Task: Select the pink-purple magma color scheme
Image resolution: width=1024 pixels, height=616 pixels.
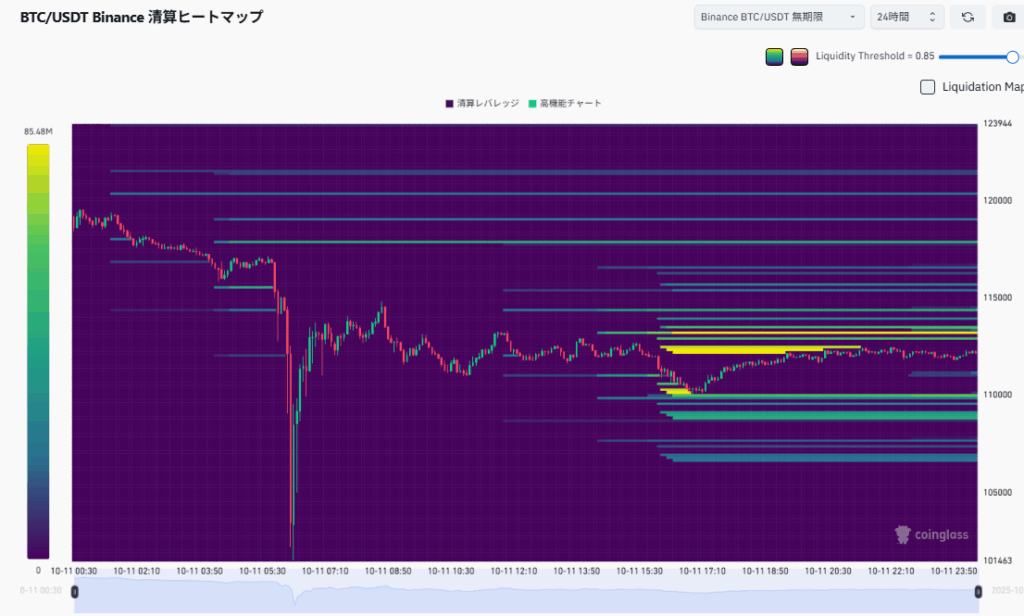Action: click(799, 57)
